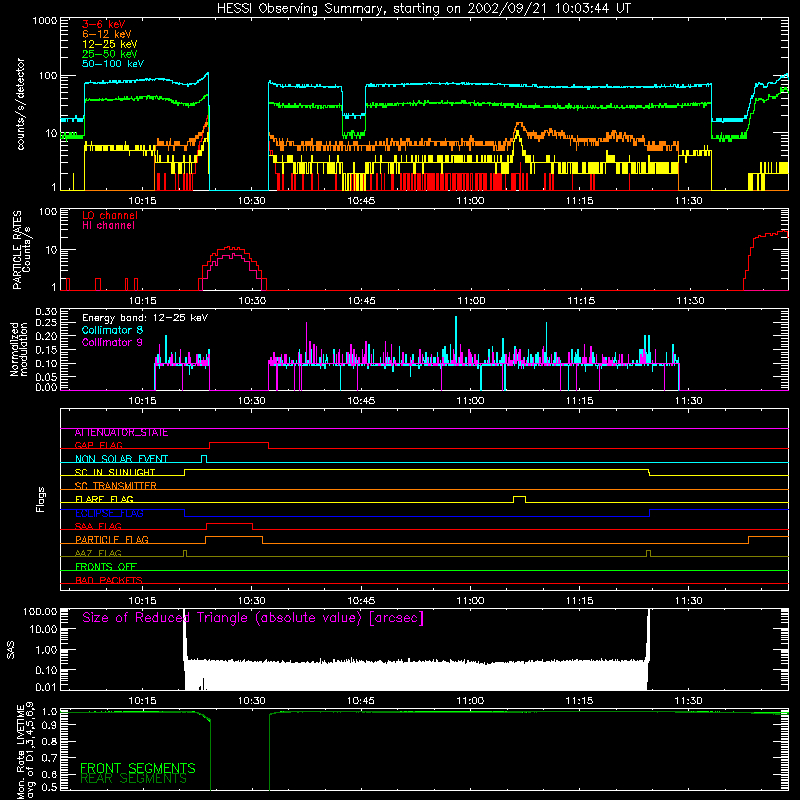Select the Collimator 8 legend label
The image size is (800, 800).
pos(112,330)
